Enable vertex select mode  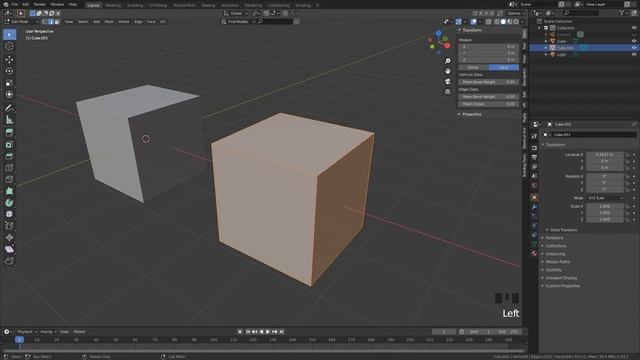44,22
